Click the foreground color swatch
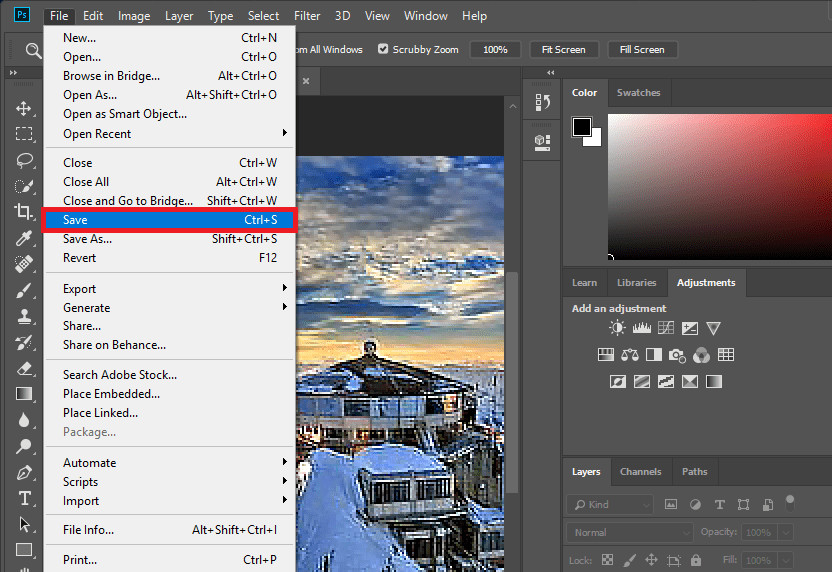The width and height of the screenshot is (832, 572). (x=581, y=127)
